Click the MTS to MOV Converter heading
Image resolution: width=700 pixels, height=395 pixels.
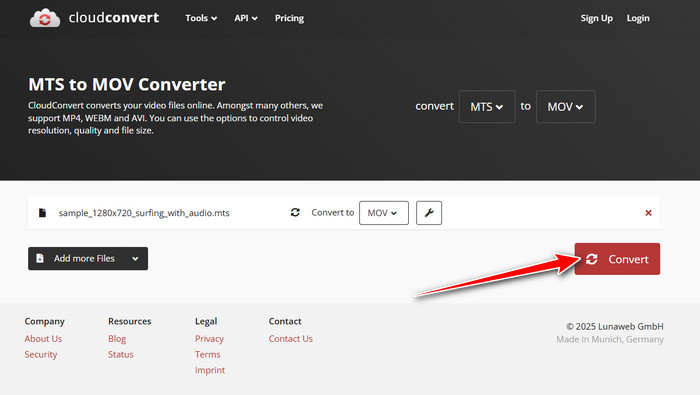coord(127,84)
